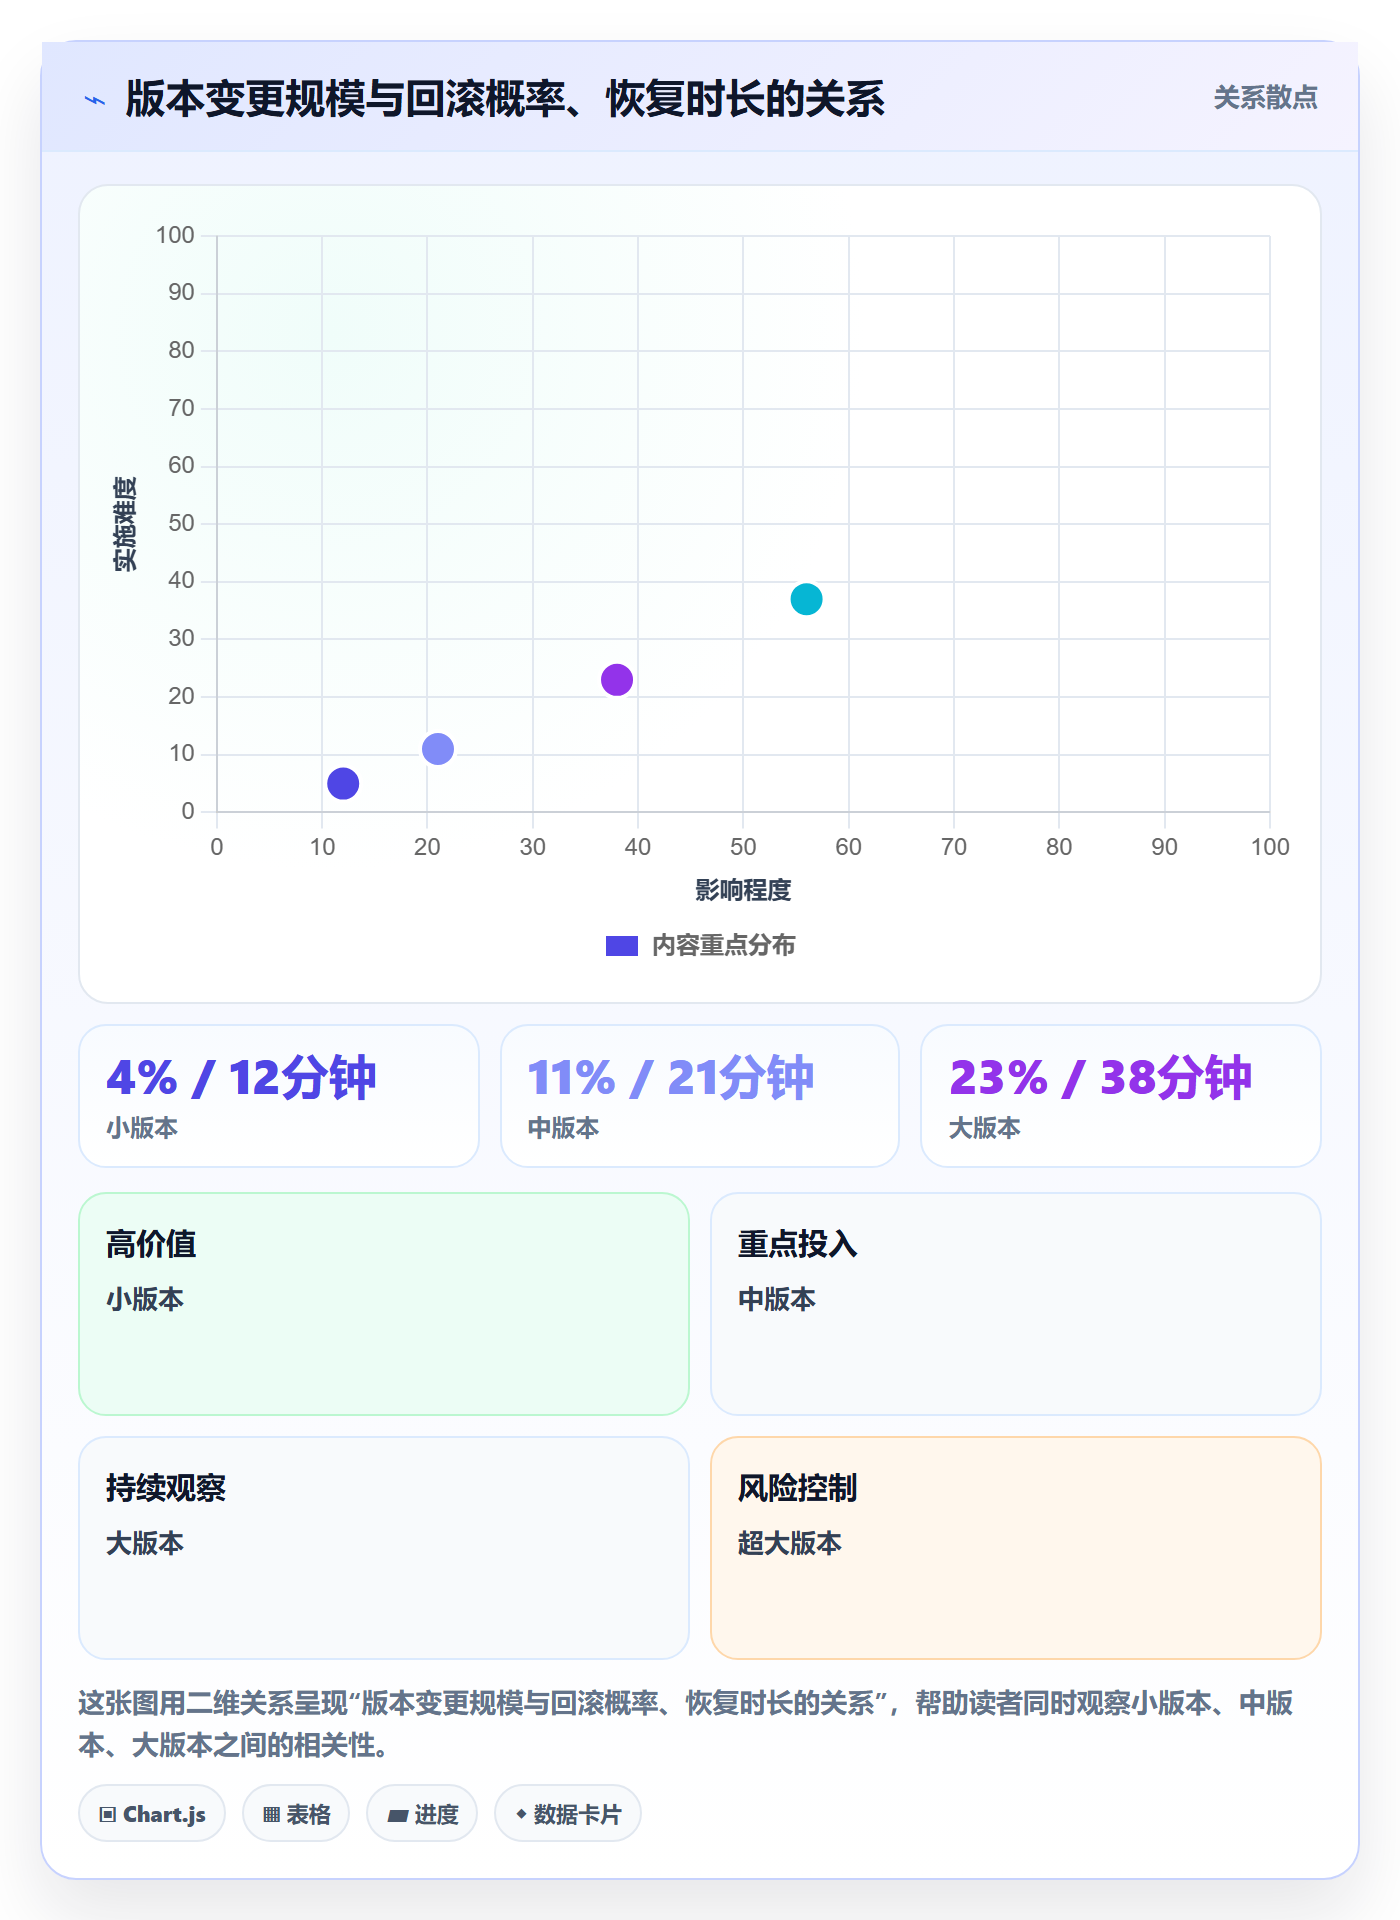1400x1920 pixels.
Task: Click the lightning bolt icon beside the title
Action: coord(95,100)
